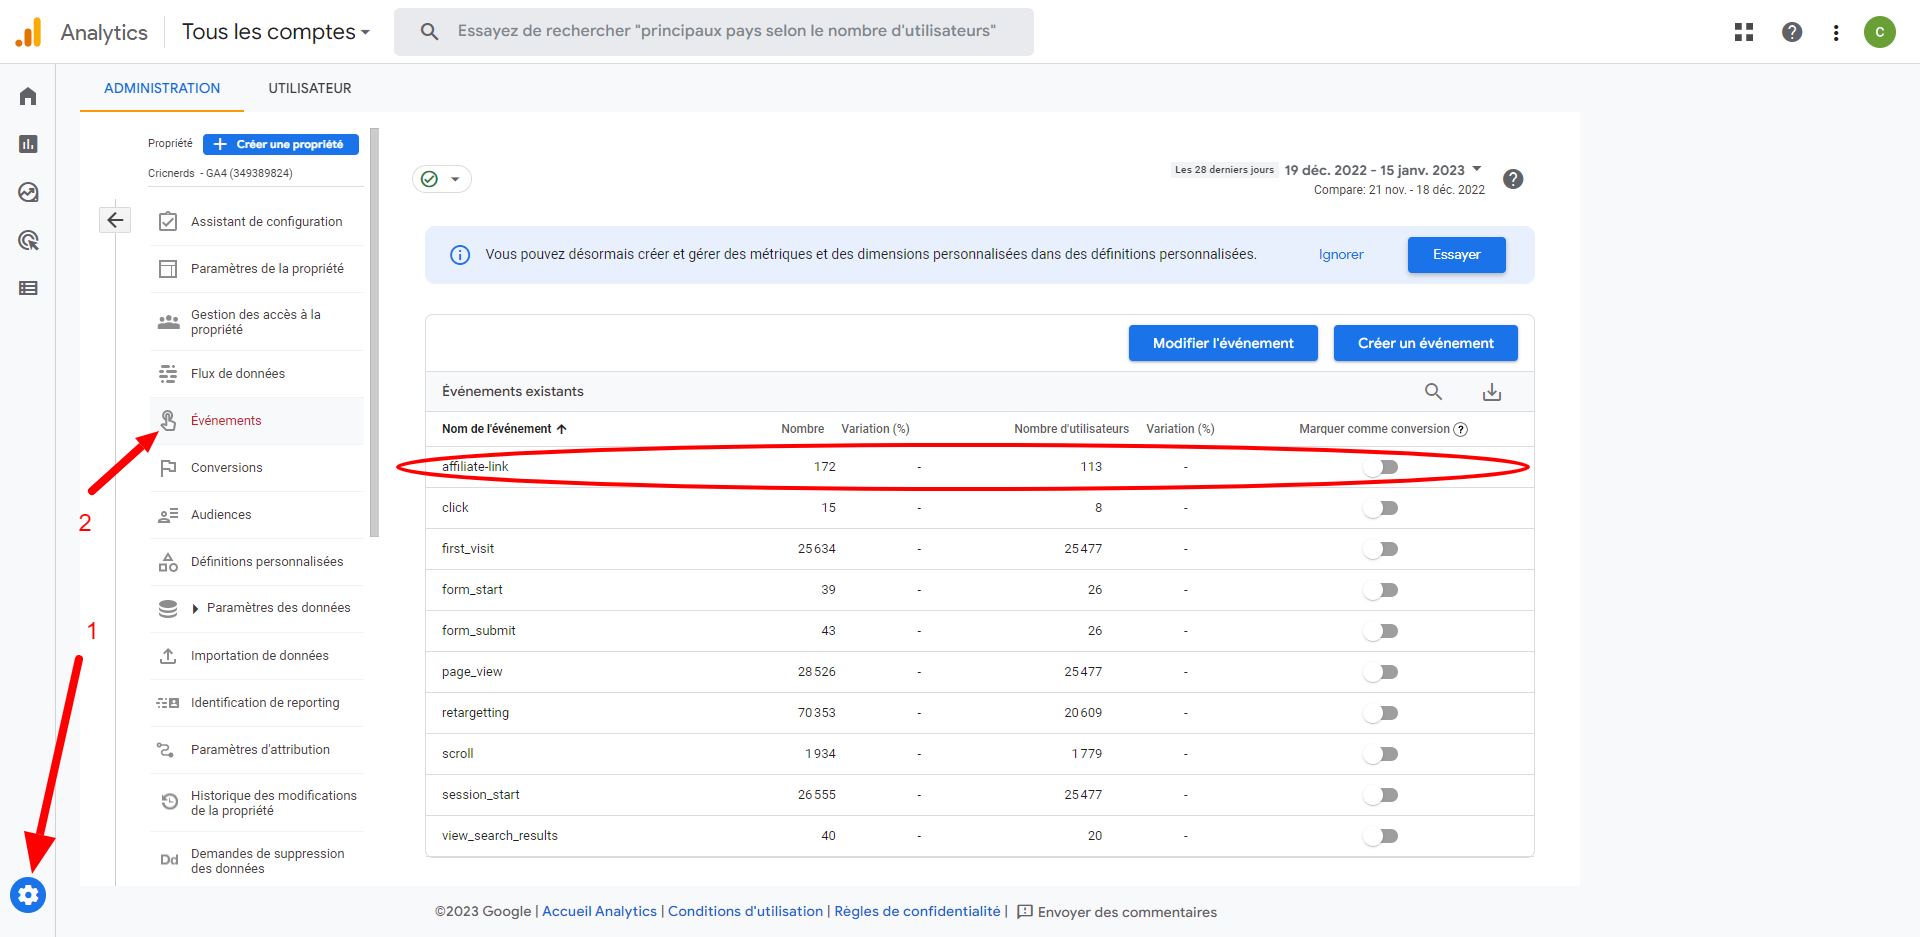Click the Audiences icon
Viewport: 1920px width, 937px height.
[x=168, y=515]
